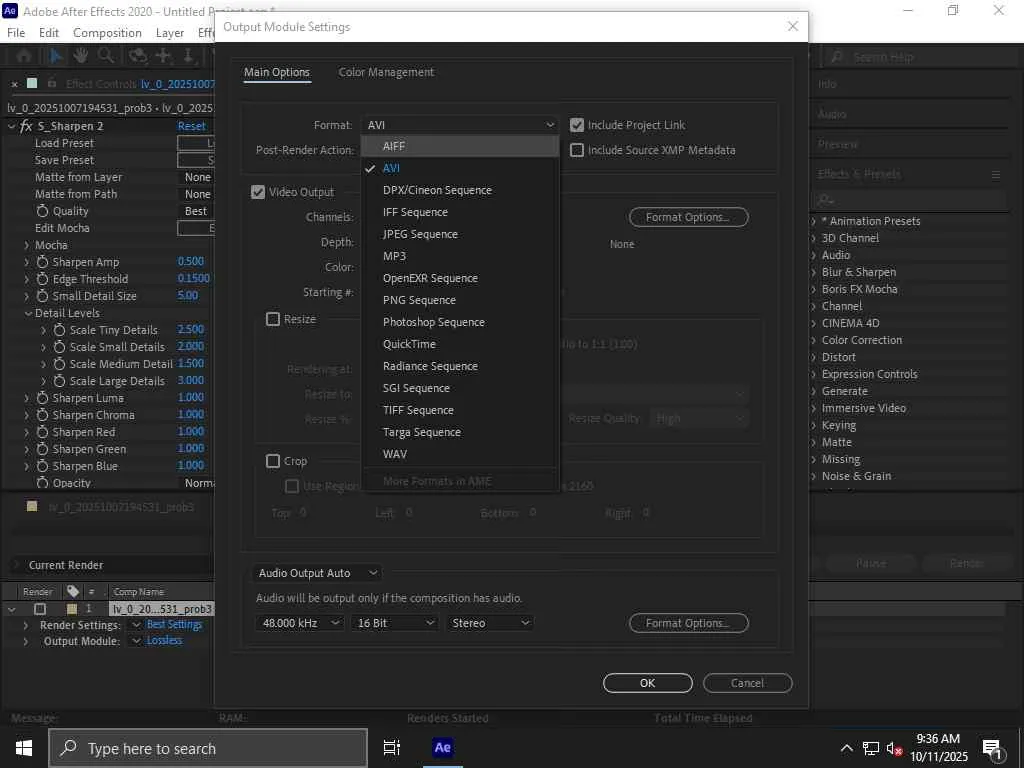Screen dimensions: 1024x768
Task: Pick JPEG Sequence format
Action: [460, 234]
